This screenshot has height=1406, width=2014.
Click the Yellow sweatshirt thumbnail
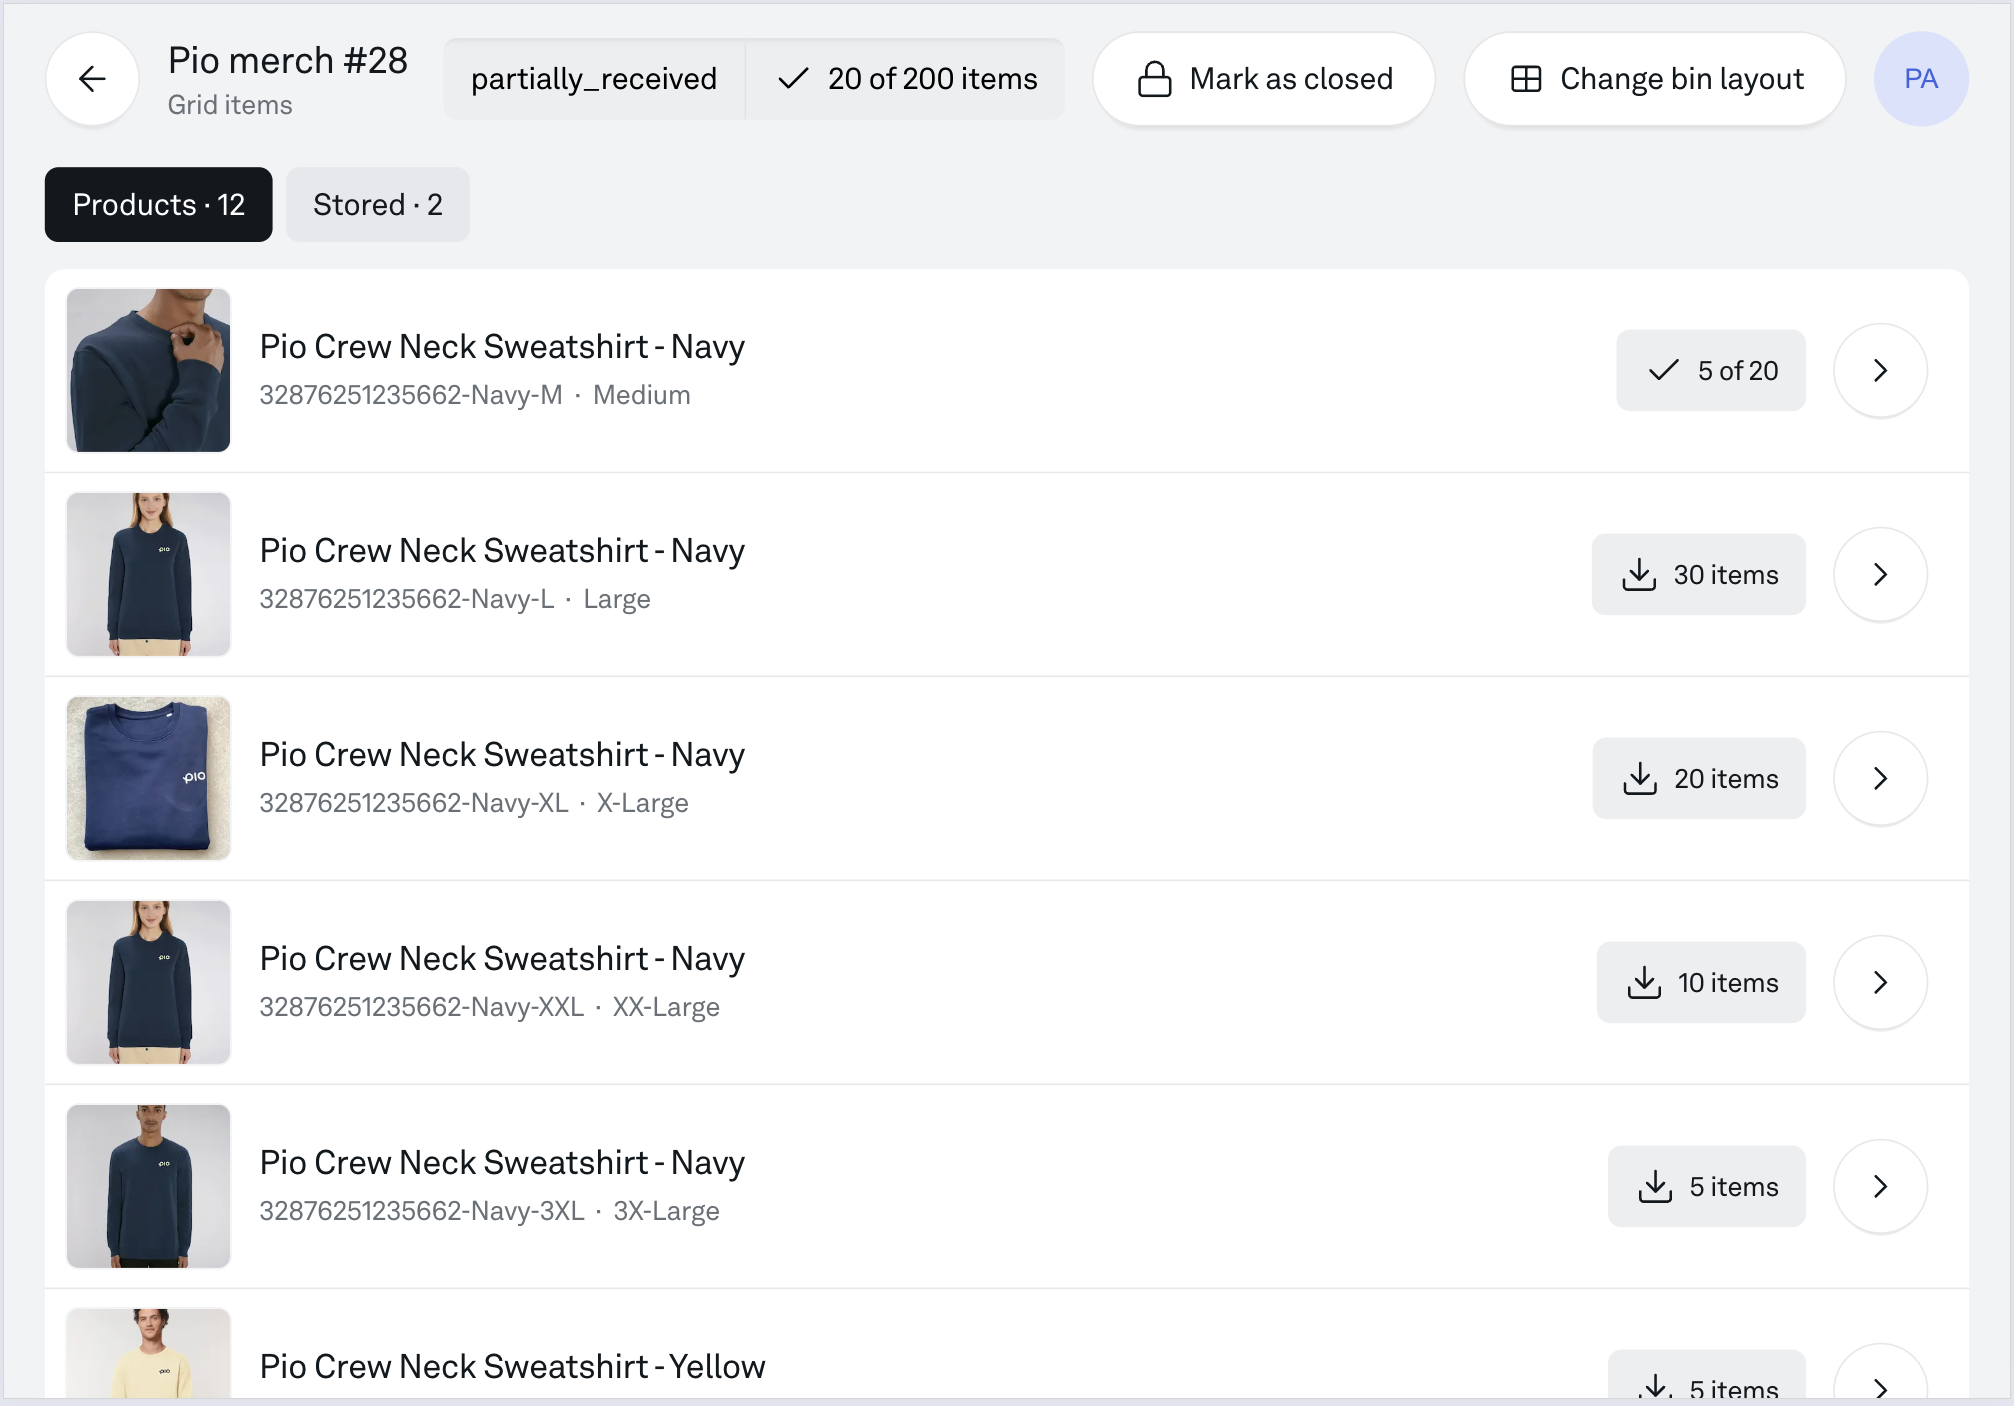click(x=148, y=1354)
